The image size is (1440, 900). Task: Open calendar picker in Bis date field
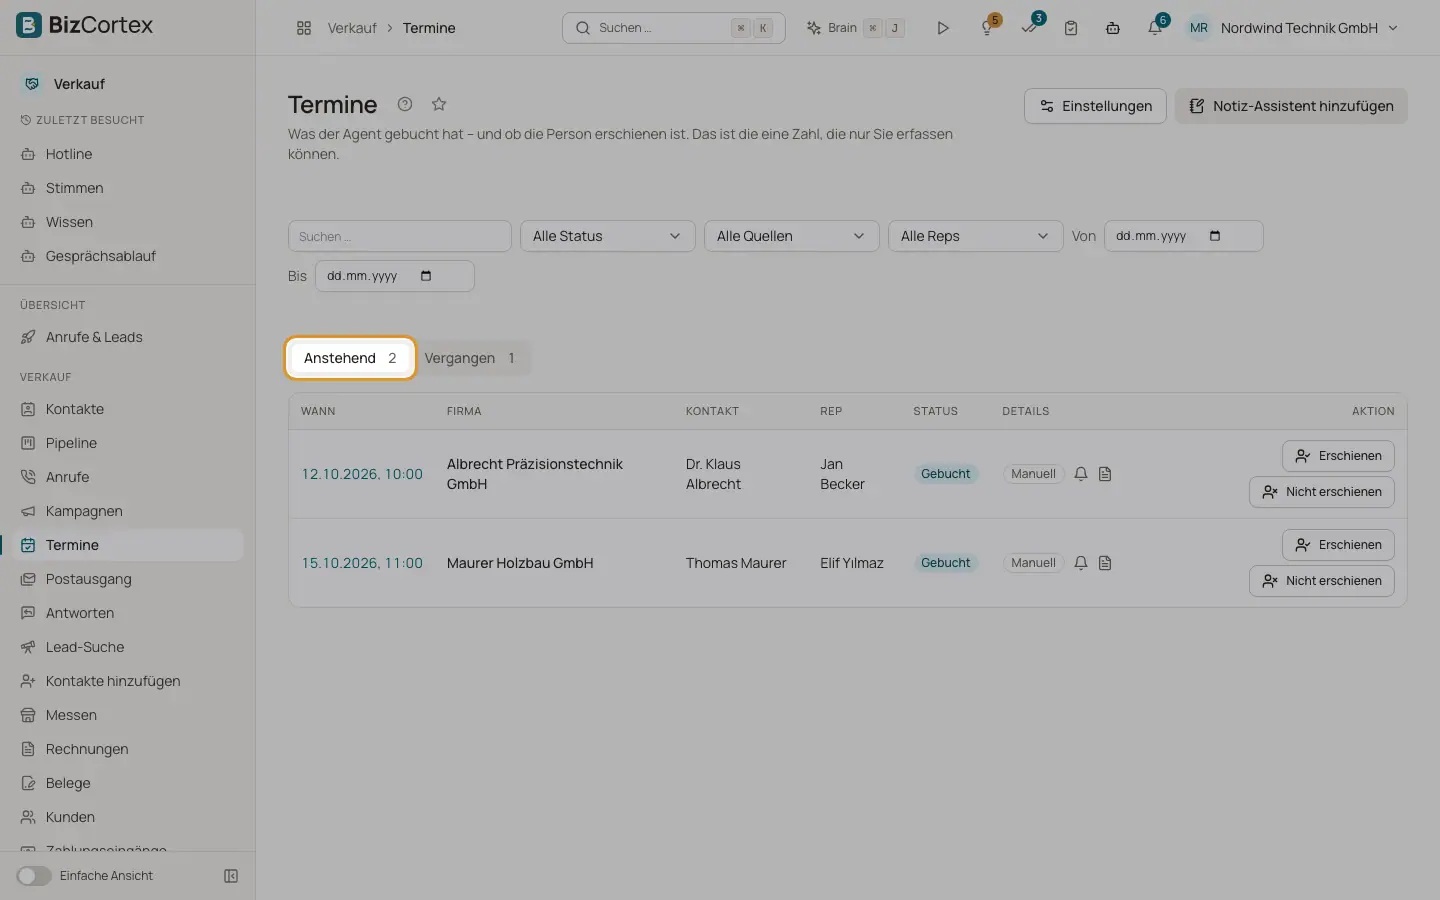(426, 276)
